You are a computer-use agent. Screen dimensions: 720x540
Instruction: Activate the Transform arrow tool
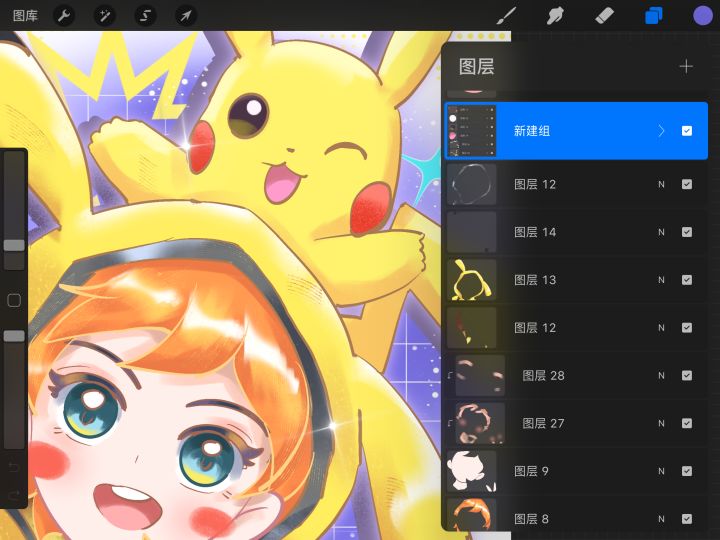click(186, 16)
